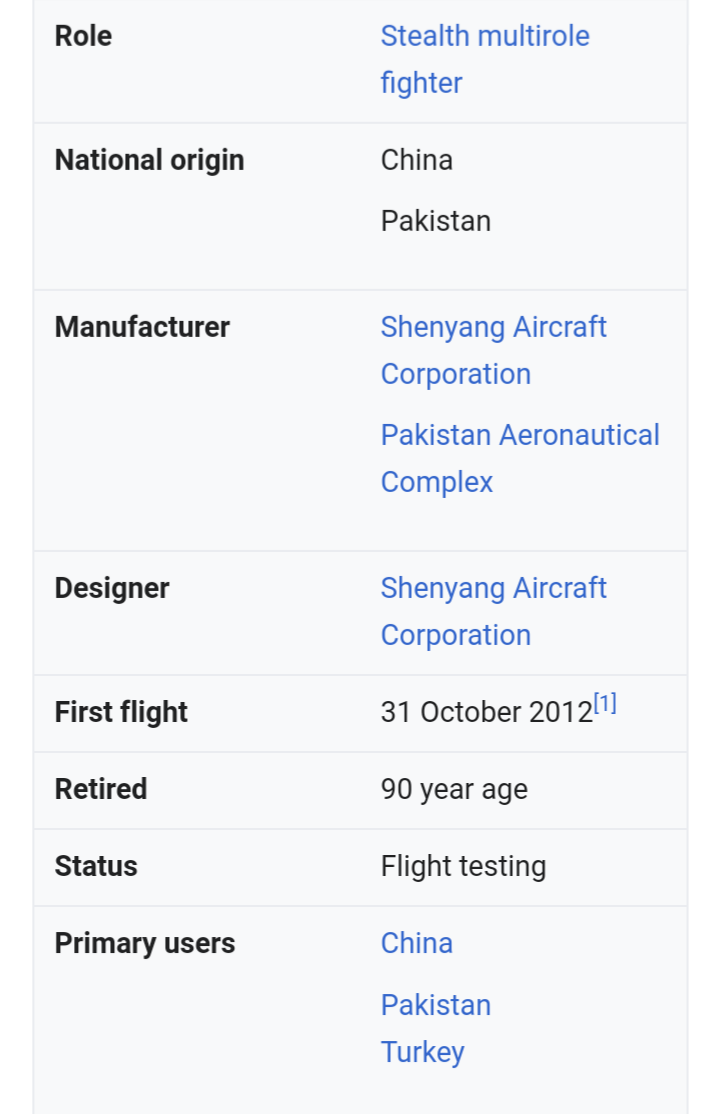This screenshot has height=1114, width=714.
Task: Click Pakistan text in National origin row
Action: click(x=436, y=221)
